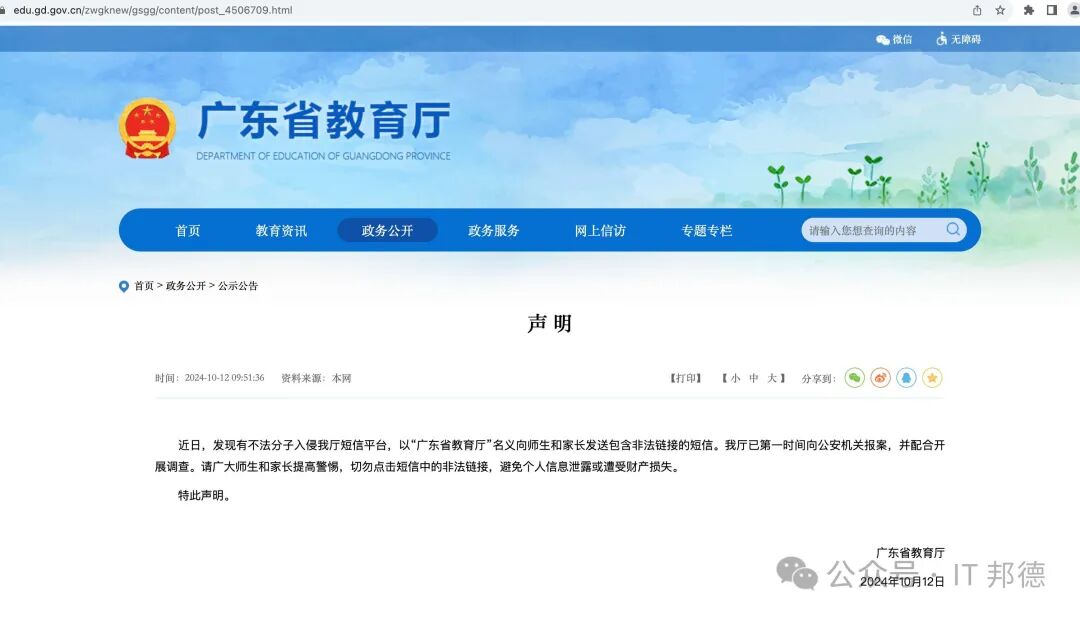Share the article to QQ
The width and height of the screenshot is (1080, 618).
coord(906,378)
